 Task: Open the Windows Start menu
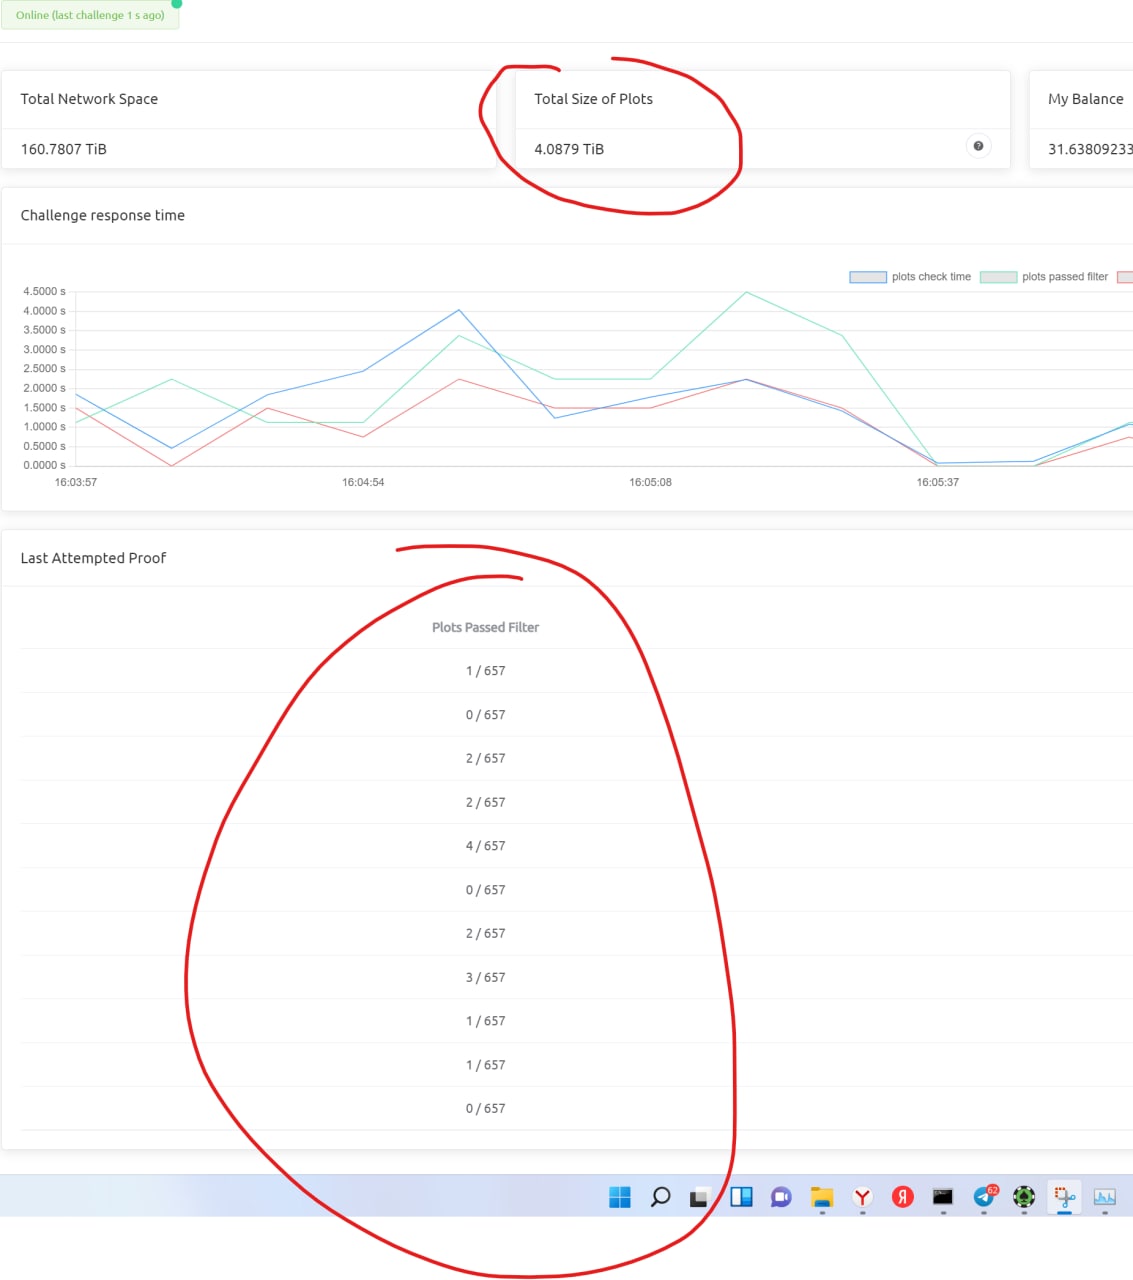[x=620, y=1197]
